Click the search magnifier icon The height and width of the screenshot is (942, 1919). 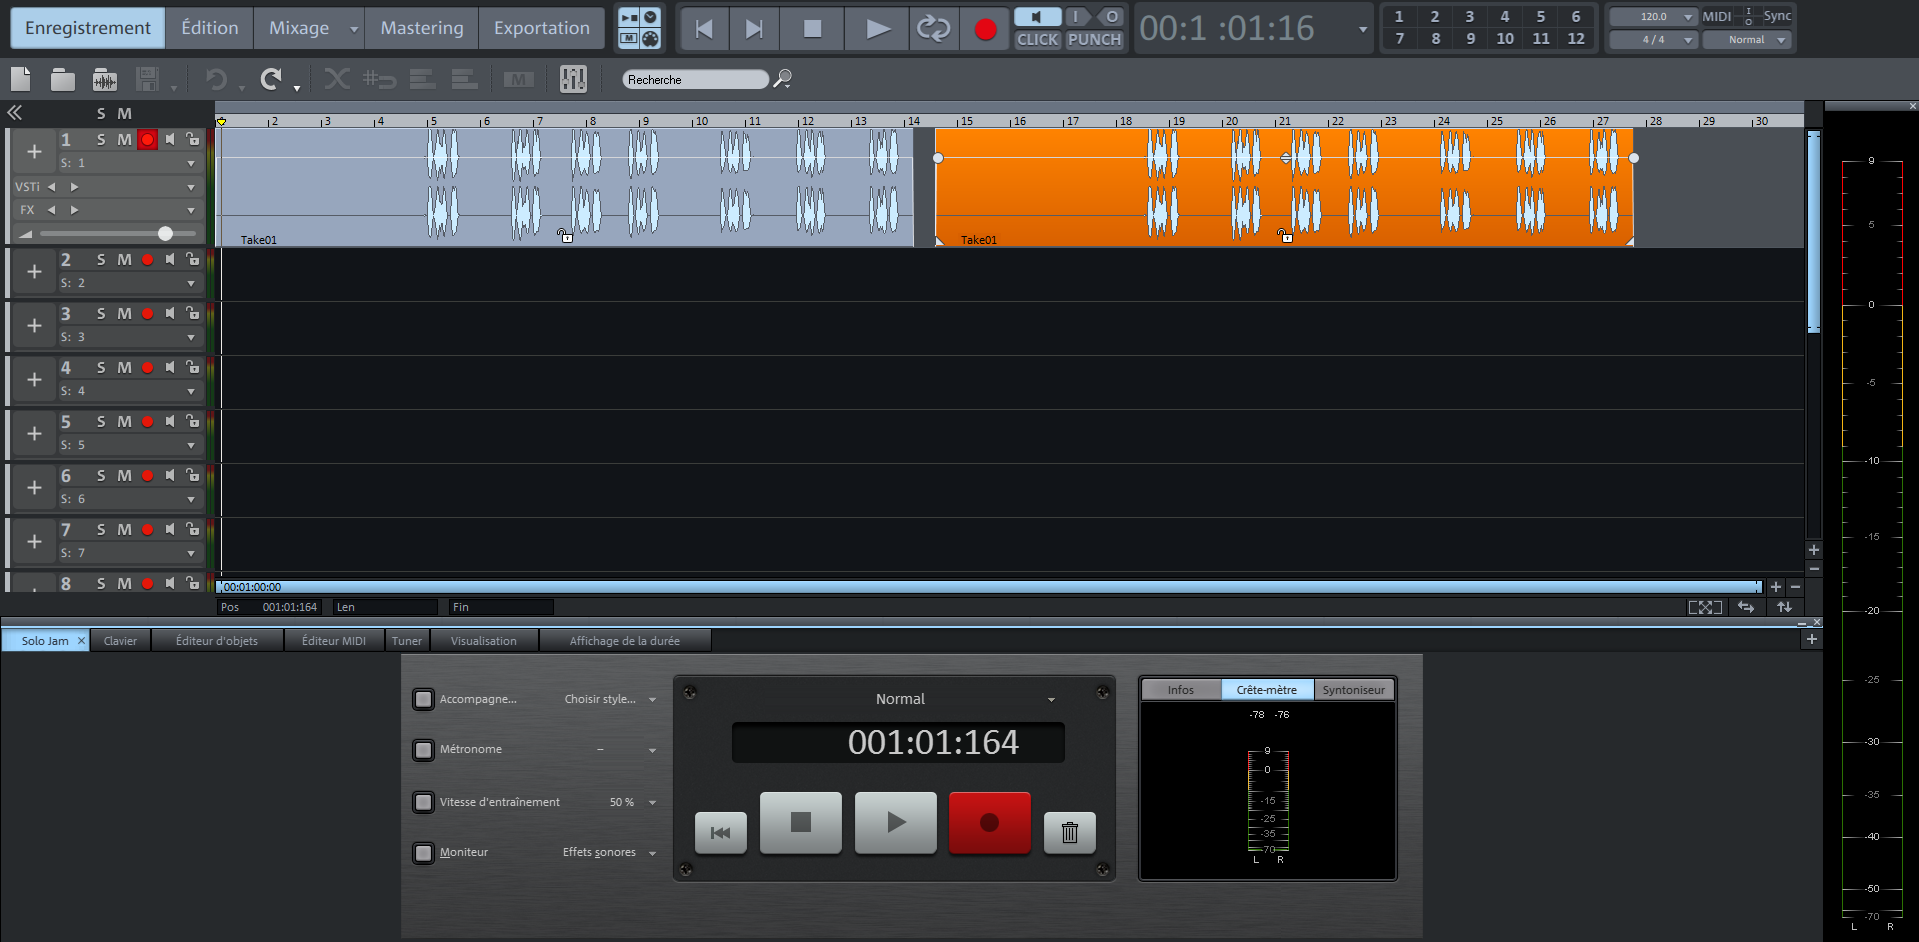(783, 79)
